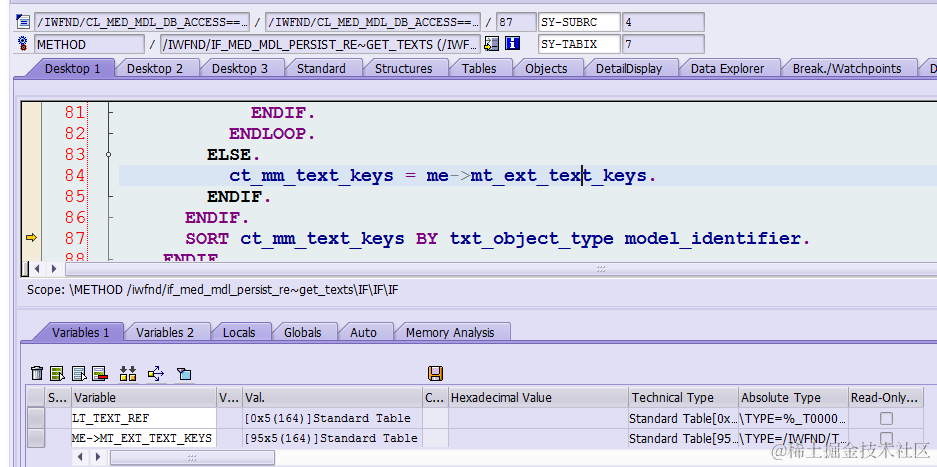The image size is (937, 467).
Task: Click the row selector button for LT_TEXT_REF
Action: (x=36, y=418)
